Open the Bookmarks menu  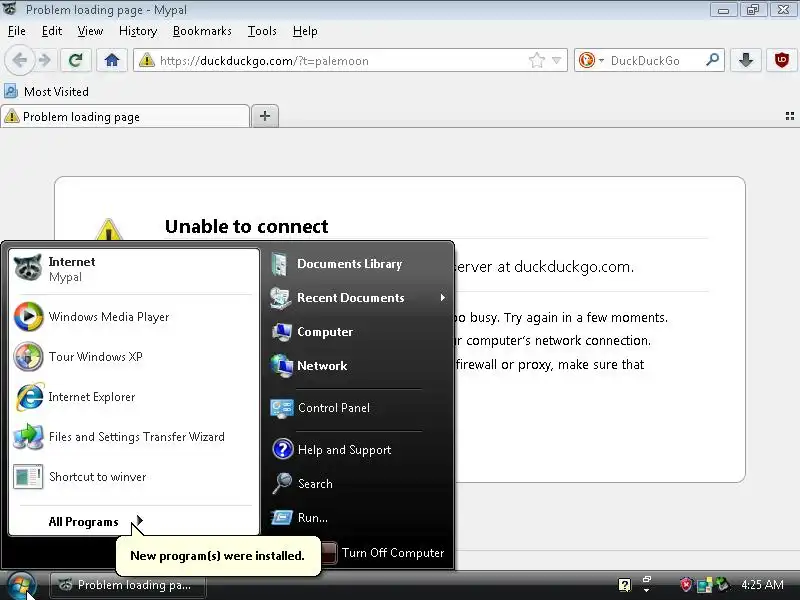[x=202, y=31]
